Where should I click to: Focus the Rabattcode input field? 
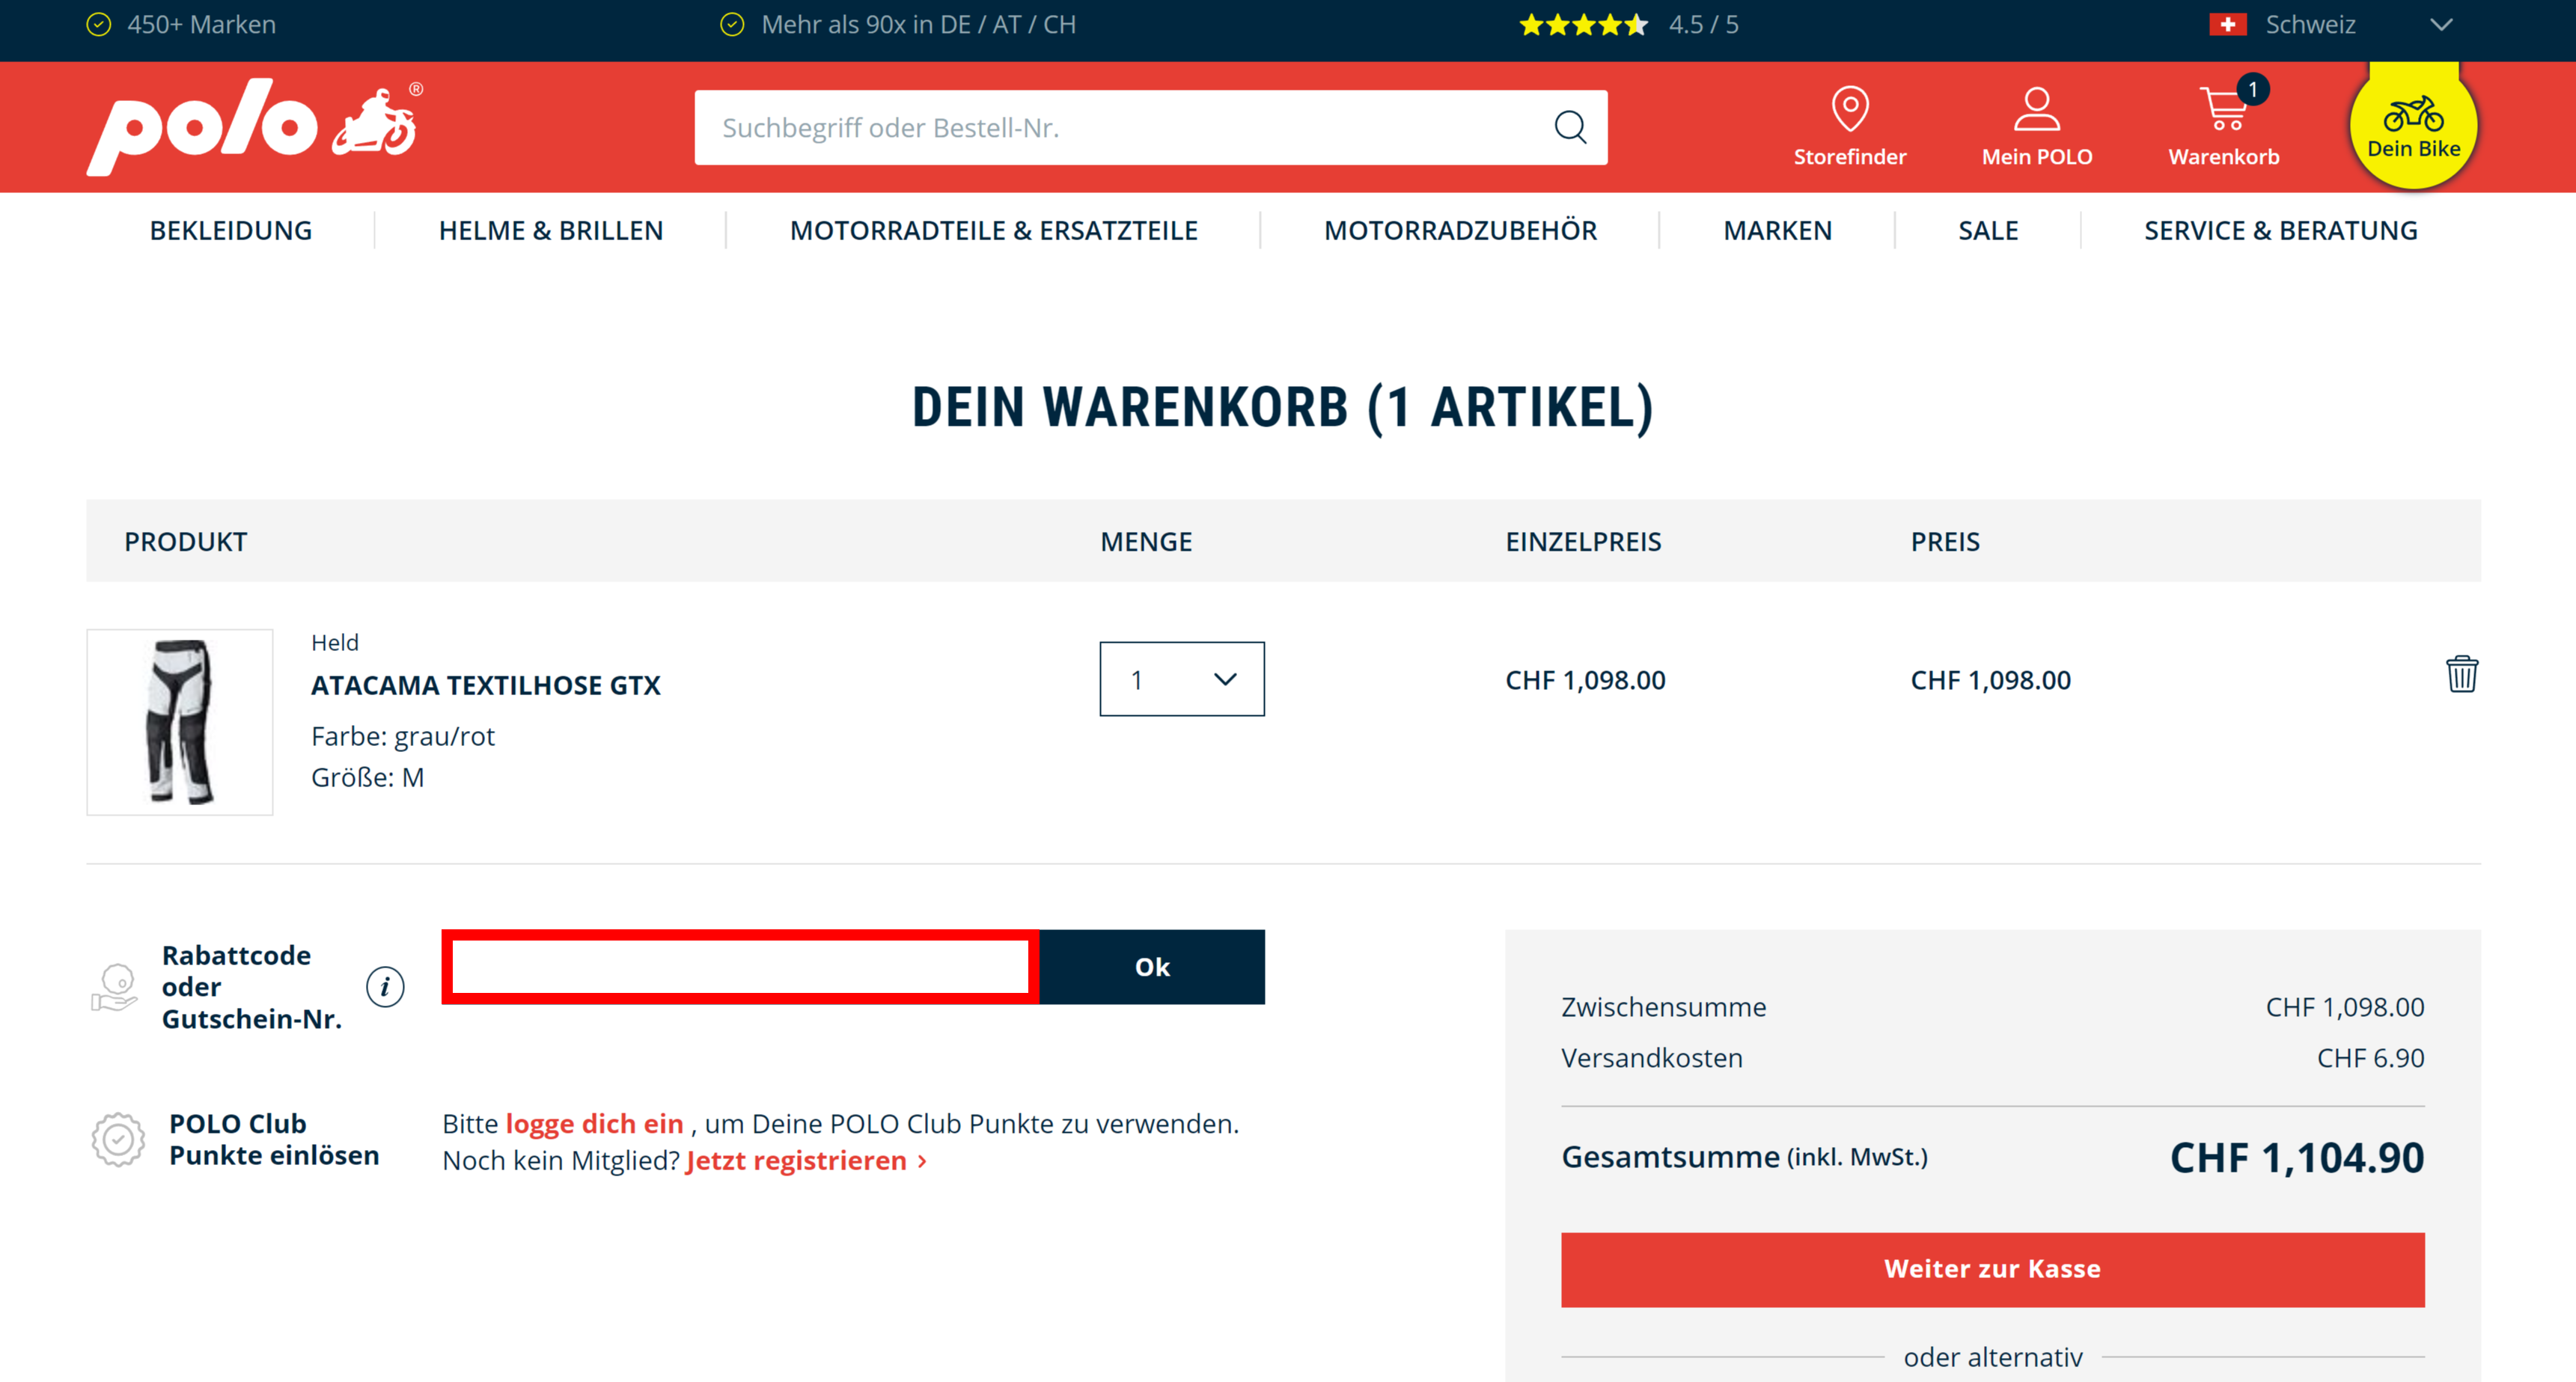click(x=740, y=967)
